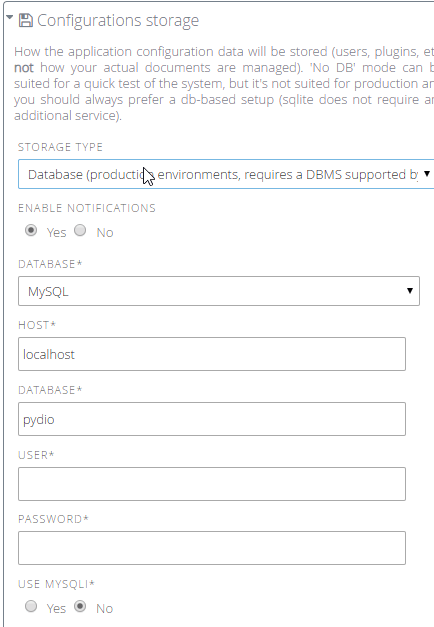Click the USER* field label
Viewport: 434px width, 627px height.
(36, 455)
